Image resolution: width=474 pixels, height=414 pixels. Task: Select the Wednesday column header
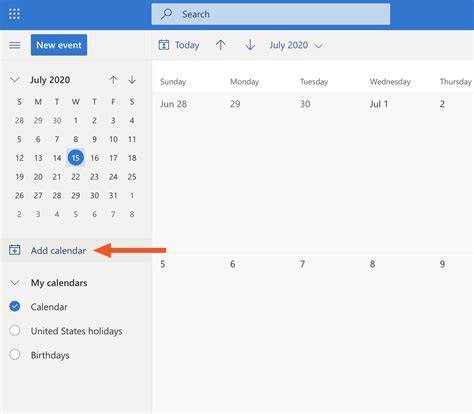click(390, 82)
